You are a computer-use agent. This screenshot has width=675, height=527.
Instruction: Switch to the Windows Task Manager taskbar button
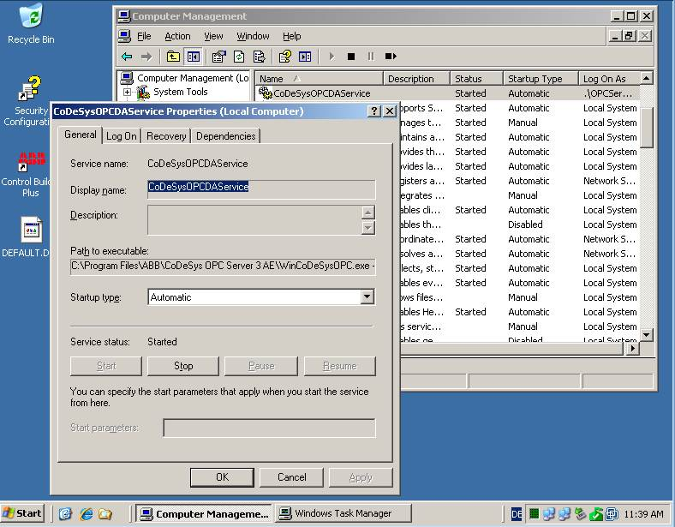point(343,514)
